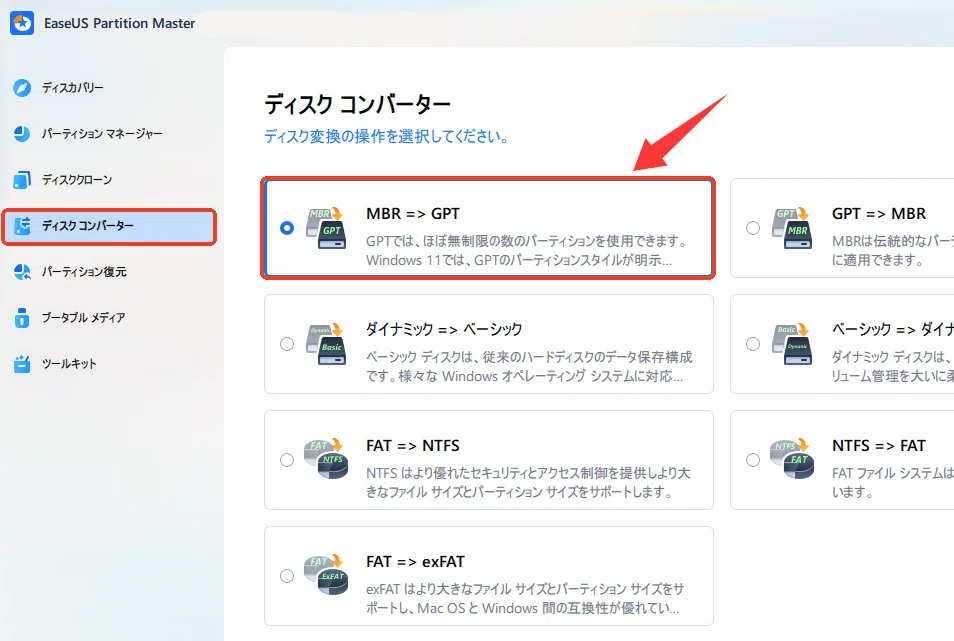Screen dimensions: 954x641
Task: Click the exFAT はより大きな description text
Action: (x=524, y=598)
